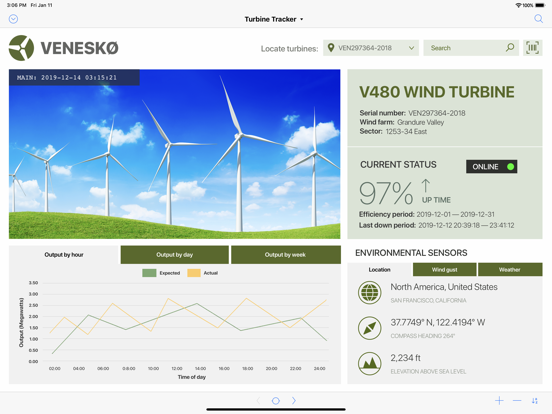552x414 pixels.
Task: Open the Weather sensors tab
Action: pos(510,269)
